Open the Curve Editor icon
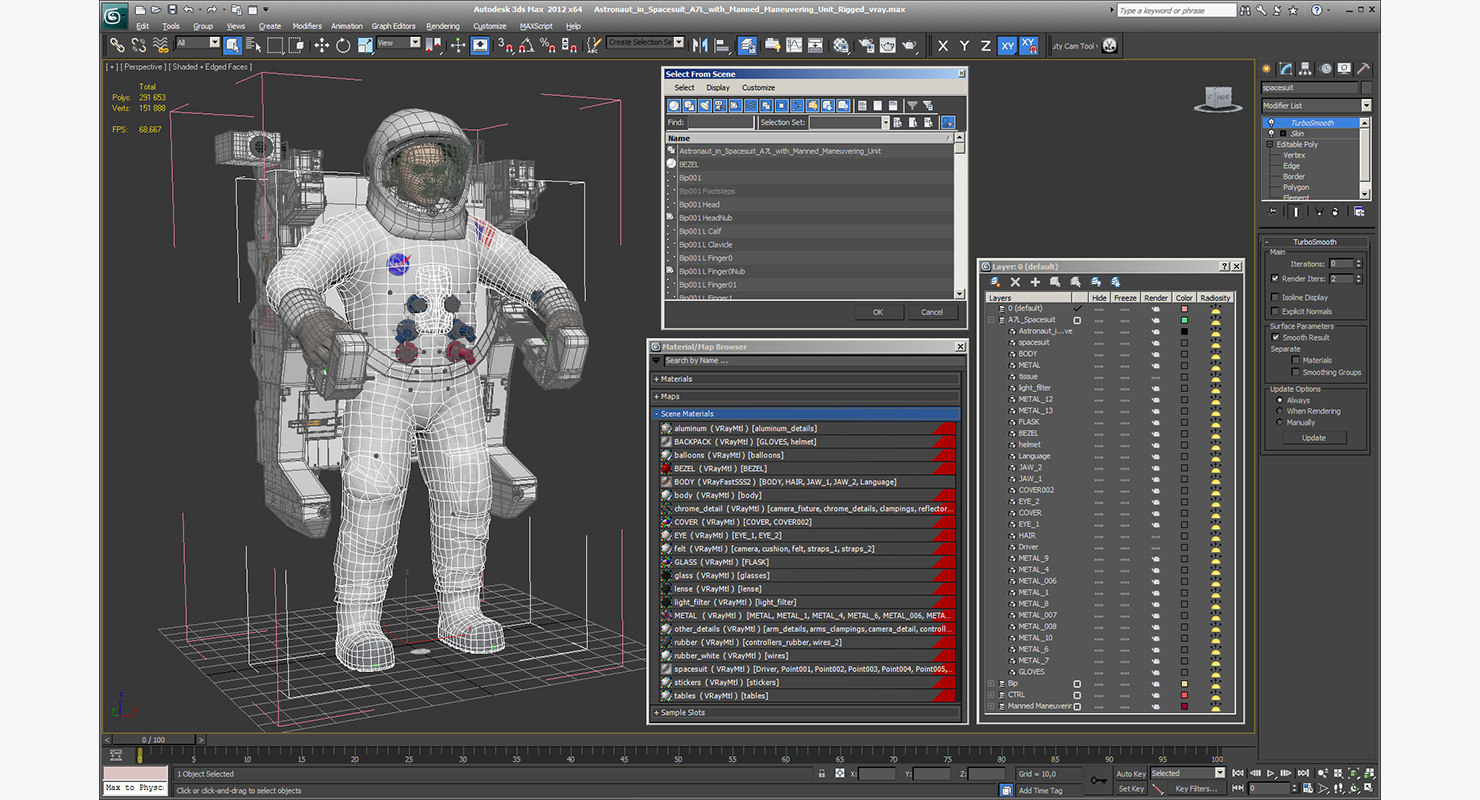 pyautogui.click(x=794, y=45)
